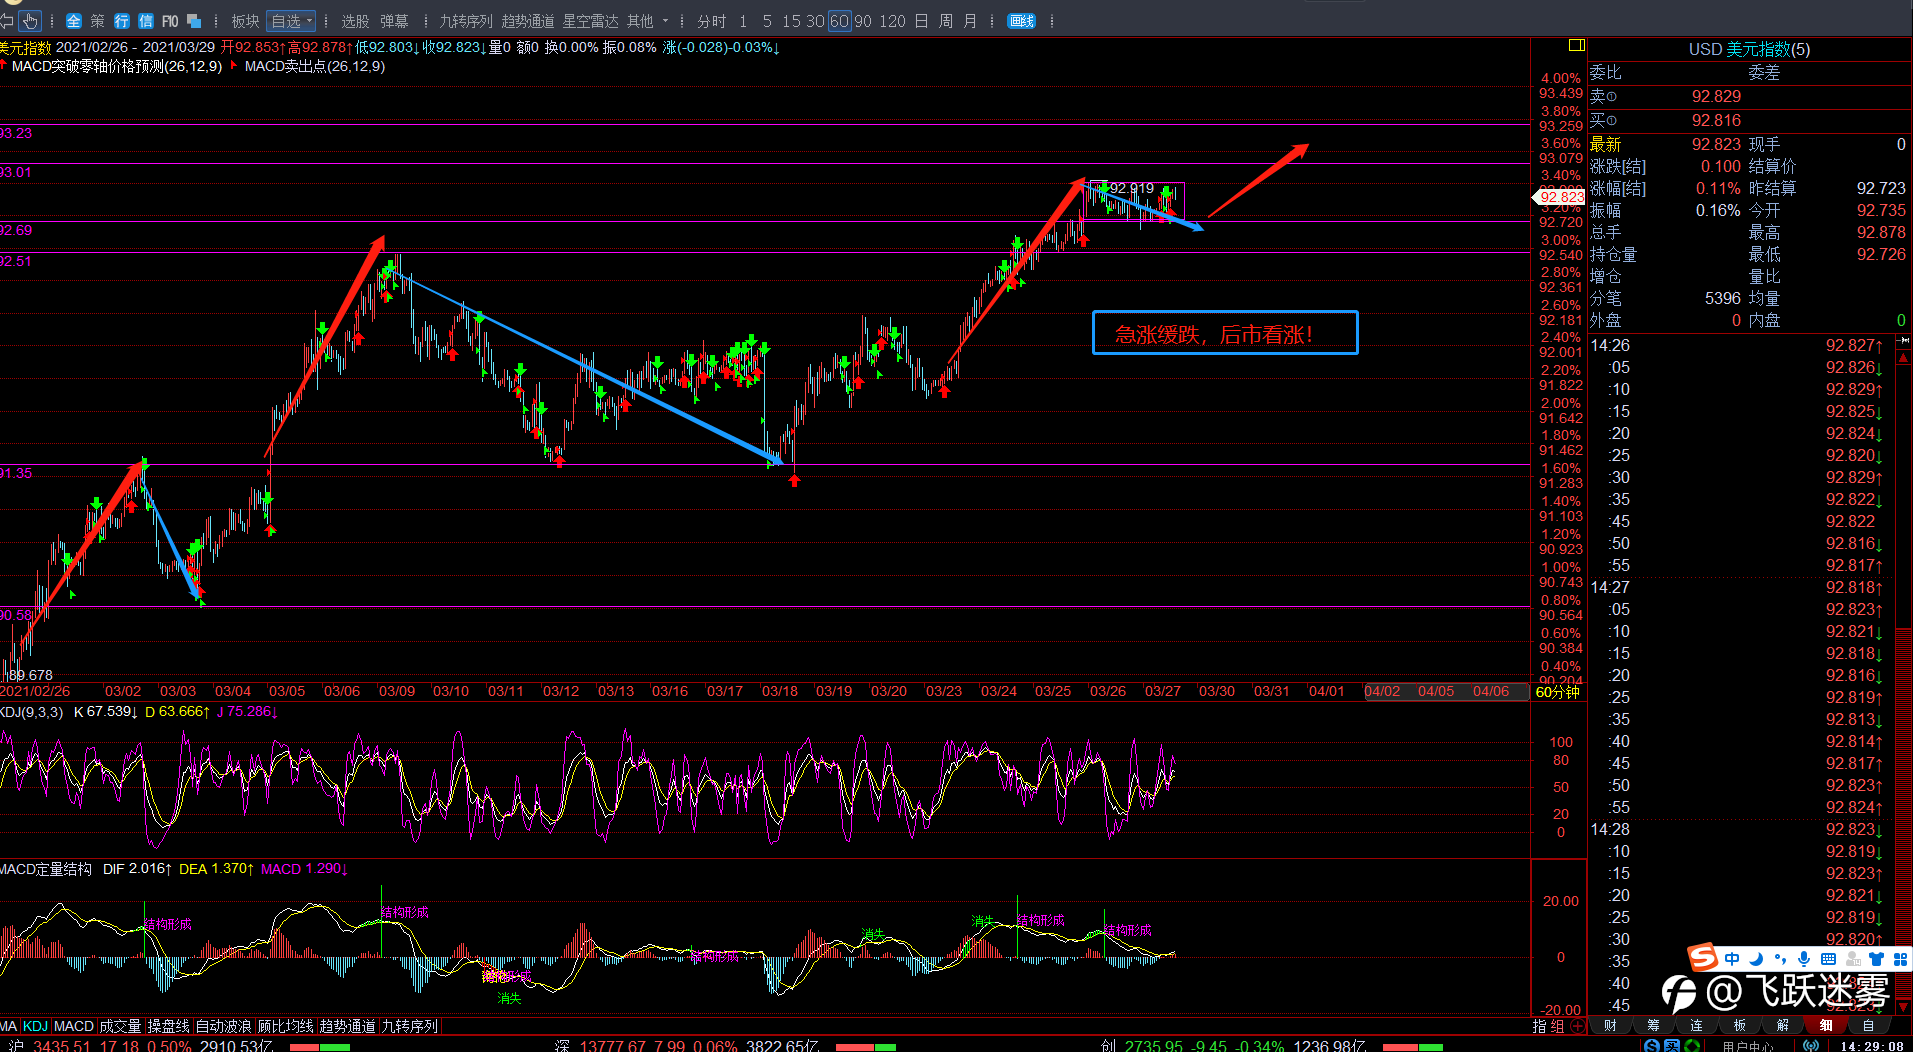Viewport: 1913px width, 1052px height.
Task: Click the tick list scroll-down arrow
Action: tap(1904, 1007)
